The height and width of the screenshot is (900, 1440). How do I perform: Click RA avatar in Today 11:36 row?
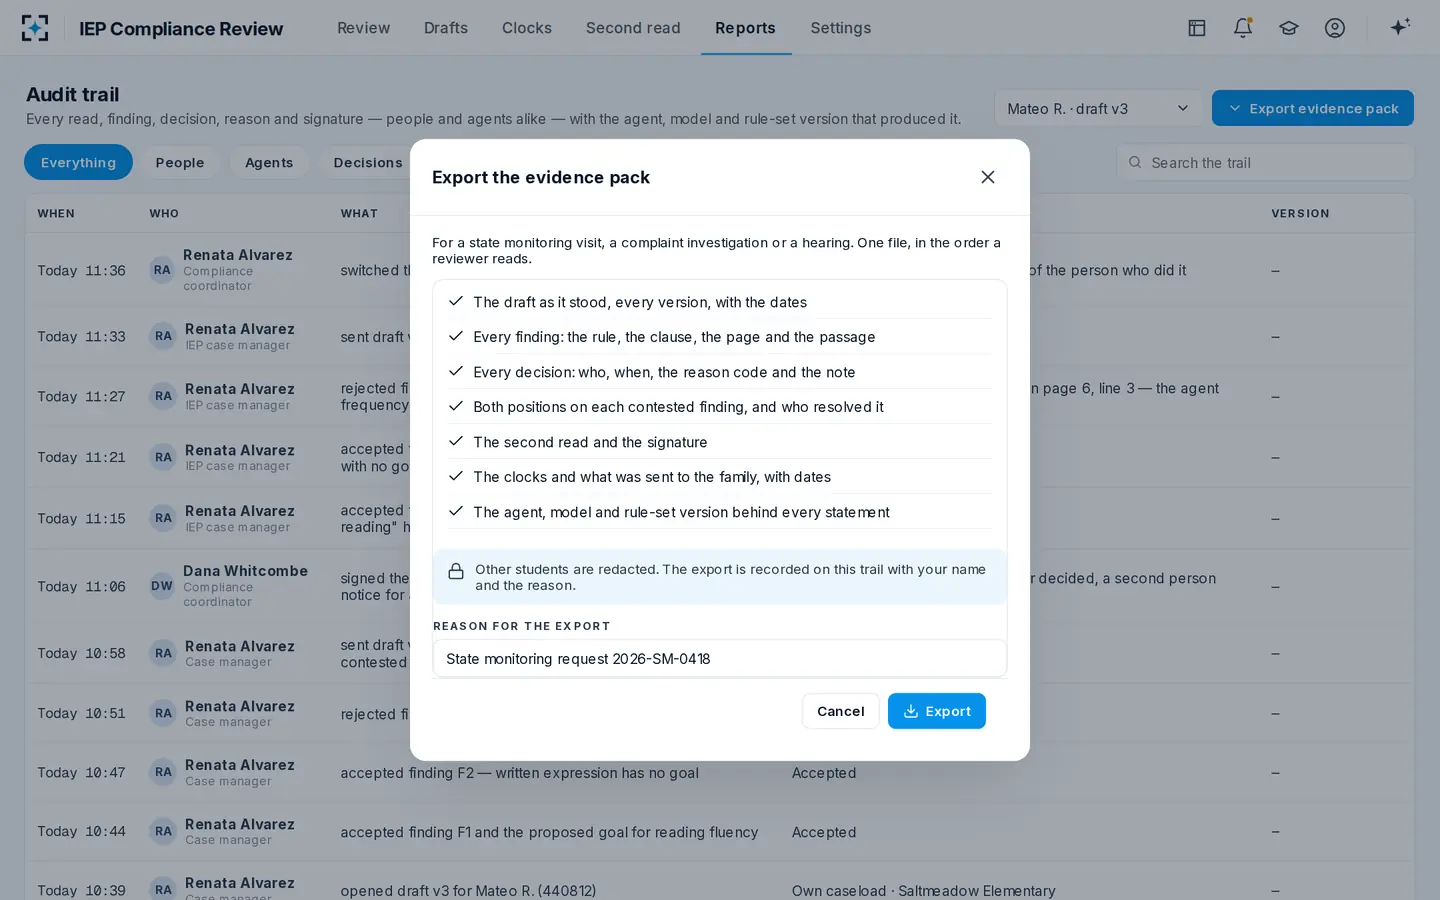(162, 270)
